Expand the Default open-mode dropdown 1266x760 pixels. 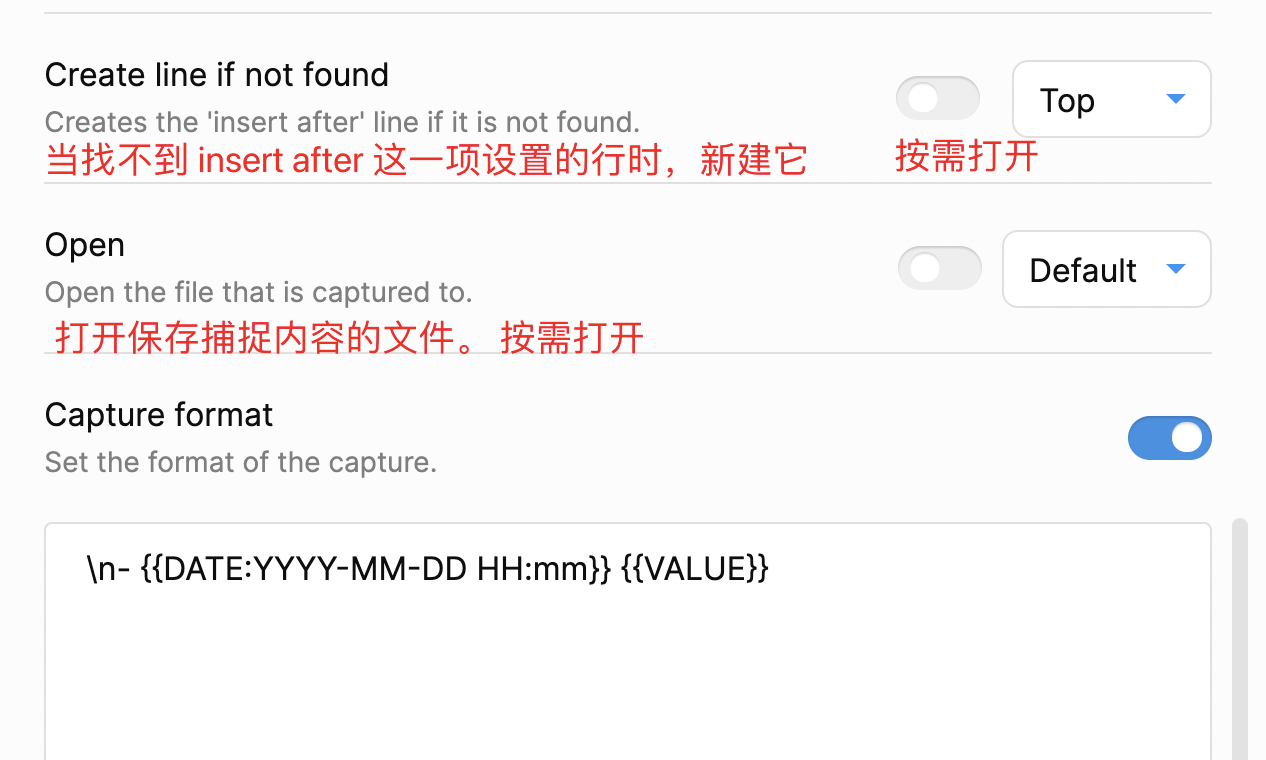tap(1107, 269)
